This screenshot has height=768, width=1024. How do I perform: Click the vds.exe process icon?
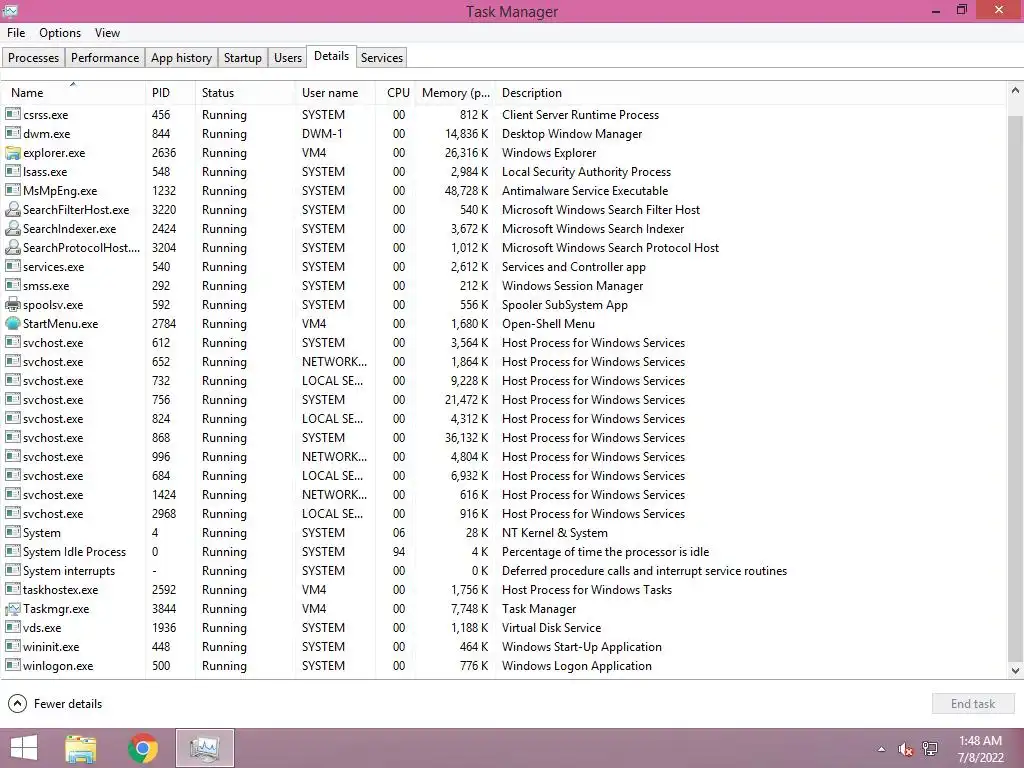(x=12, y=628)
